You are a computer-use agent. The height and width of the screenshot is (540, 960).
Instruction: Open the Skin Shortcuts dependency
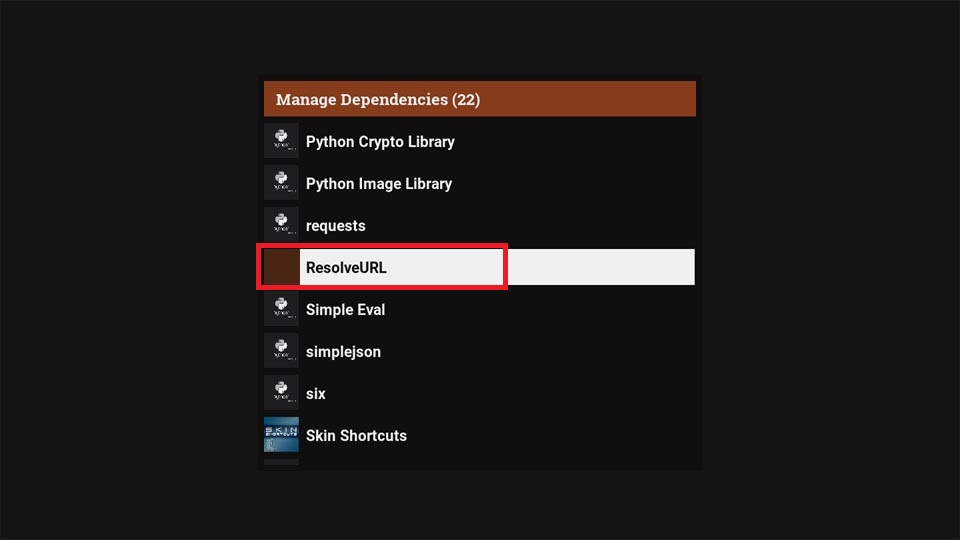479,435
